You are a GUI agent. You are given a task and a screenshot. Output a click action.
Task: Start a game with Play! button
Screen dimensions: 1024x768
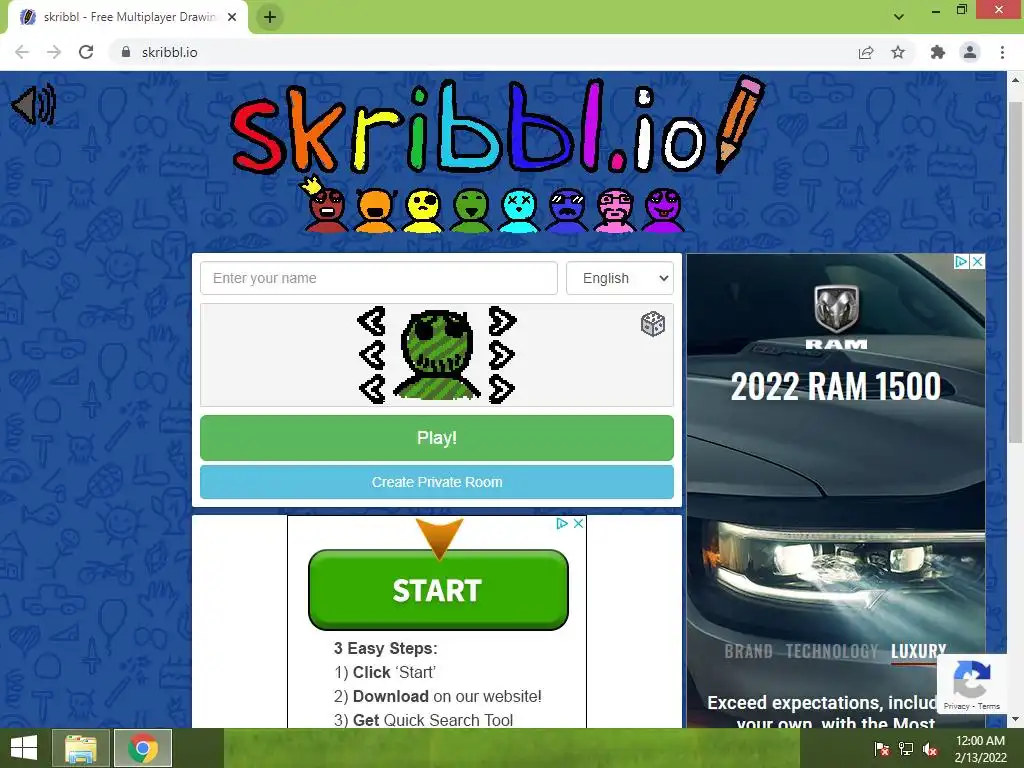coord(437,438)
